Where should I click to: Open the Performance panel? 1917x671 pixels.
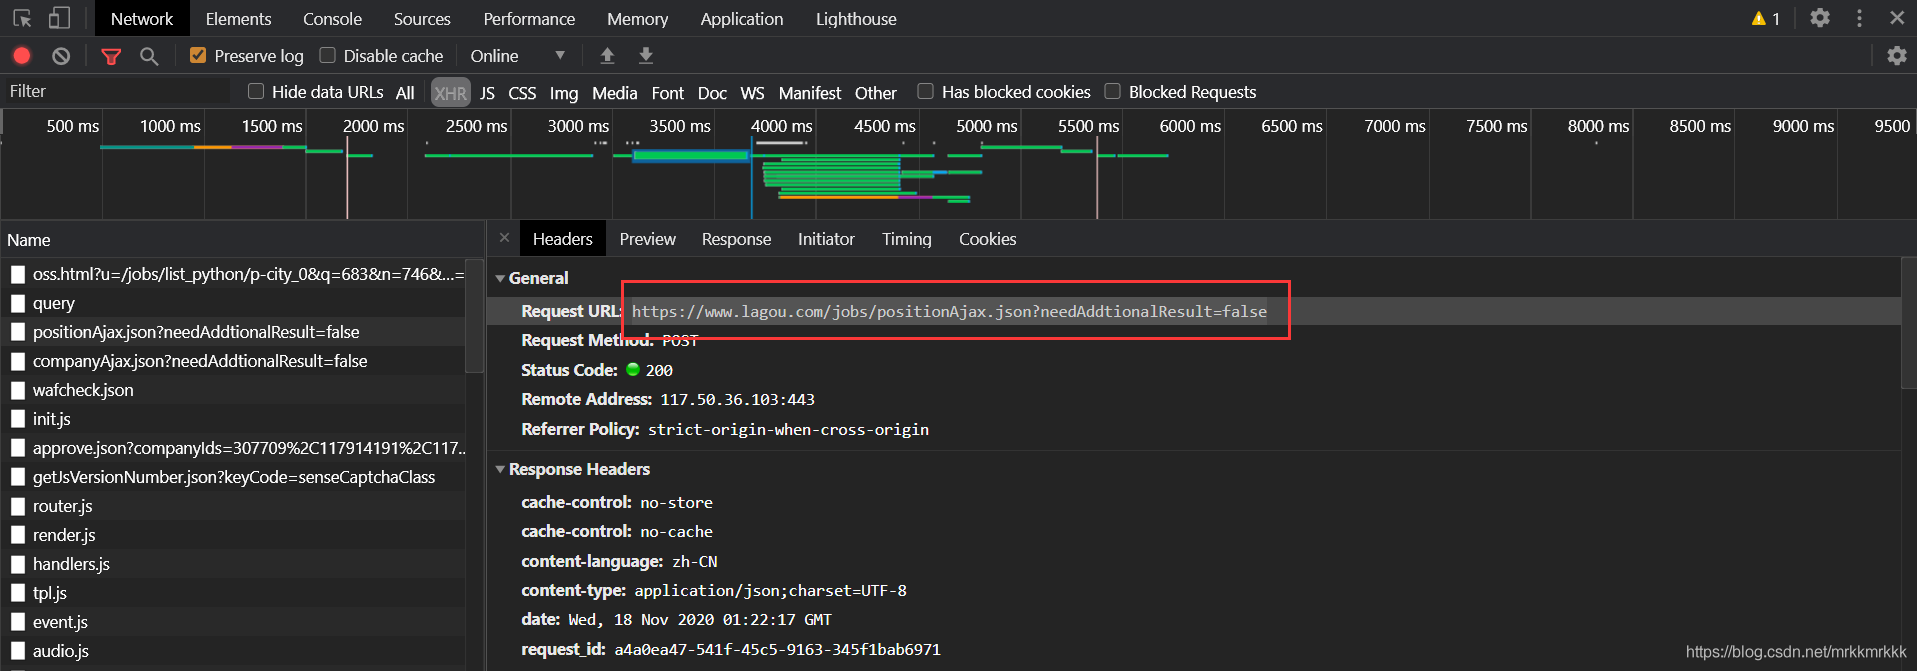tap(529, 19)
